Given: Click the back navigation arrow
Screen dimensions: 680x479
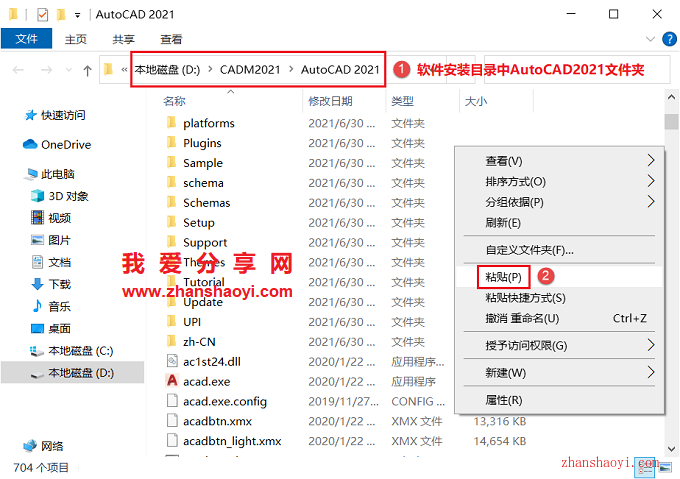Looking at the screenshot, I should 18,70.
